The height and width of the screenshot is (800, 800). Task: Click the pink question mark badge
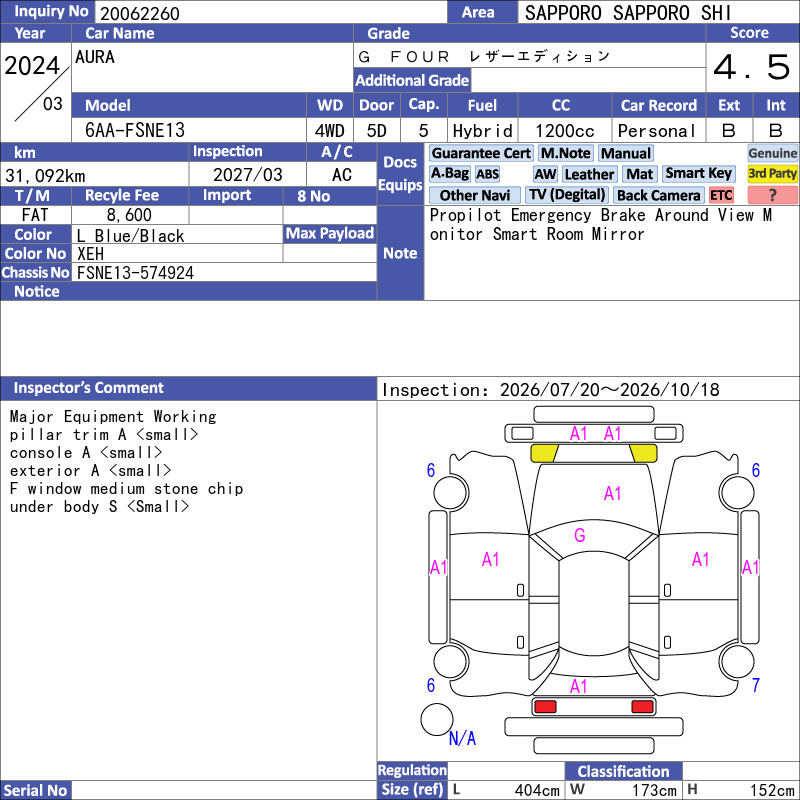tap(772, 195)
